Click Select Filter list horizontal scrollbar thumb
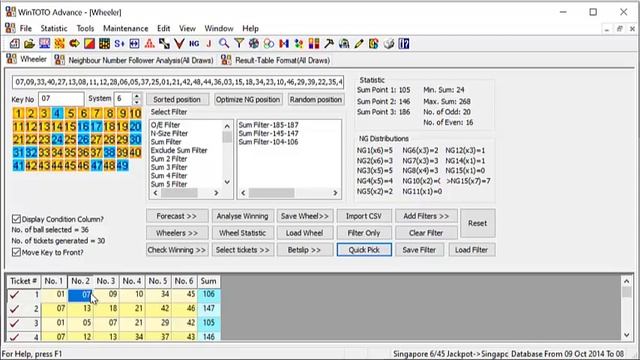 point(179,193)
